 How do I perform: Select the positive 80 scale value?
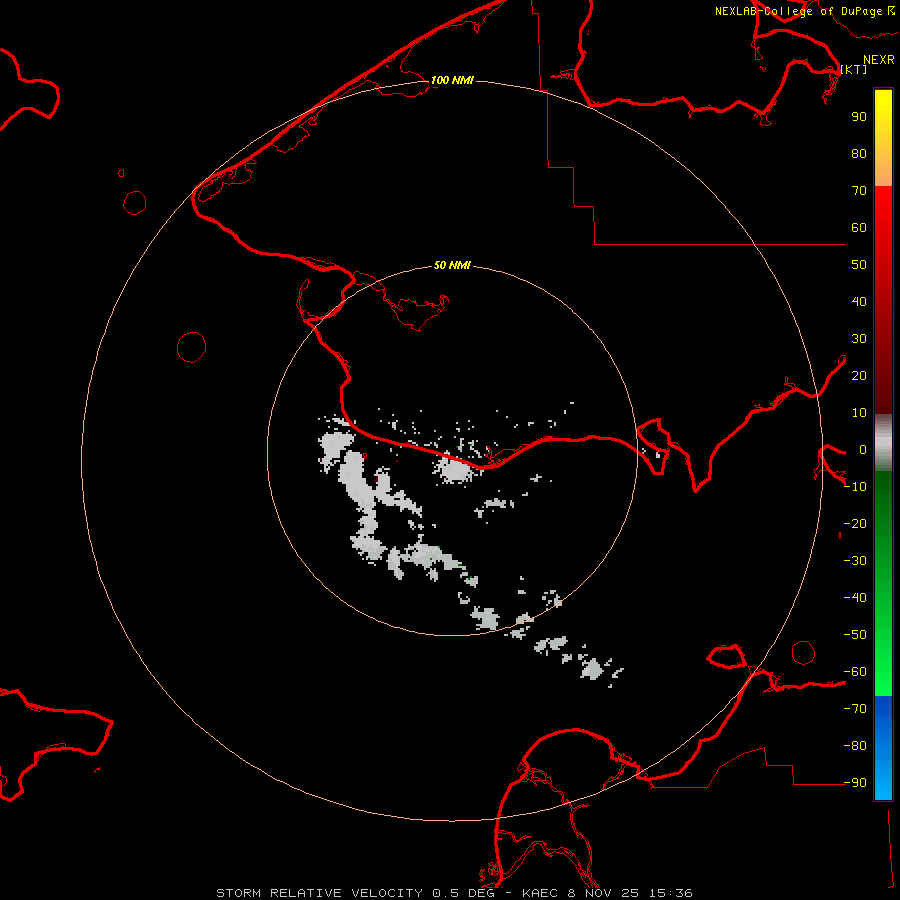(x=859, y=154)
